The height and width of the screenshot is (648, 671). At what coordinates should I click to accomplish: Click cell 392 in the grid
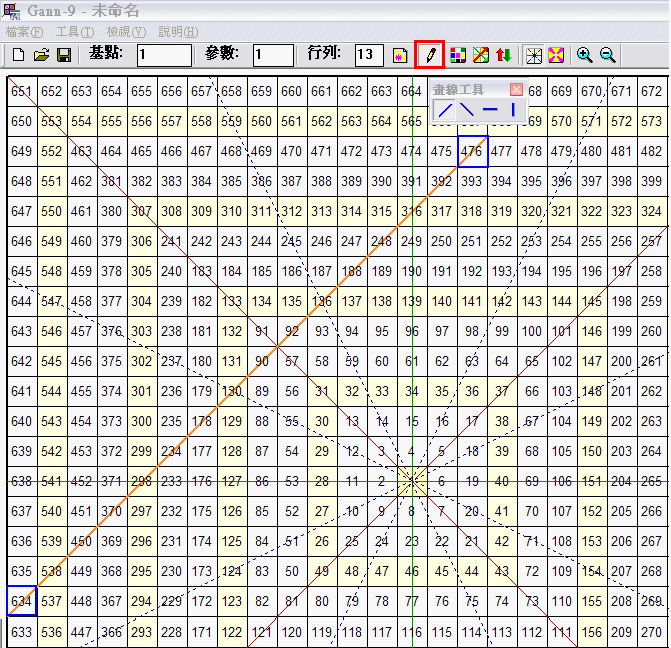(442, 181)
